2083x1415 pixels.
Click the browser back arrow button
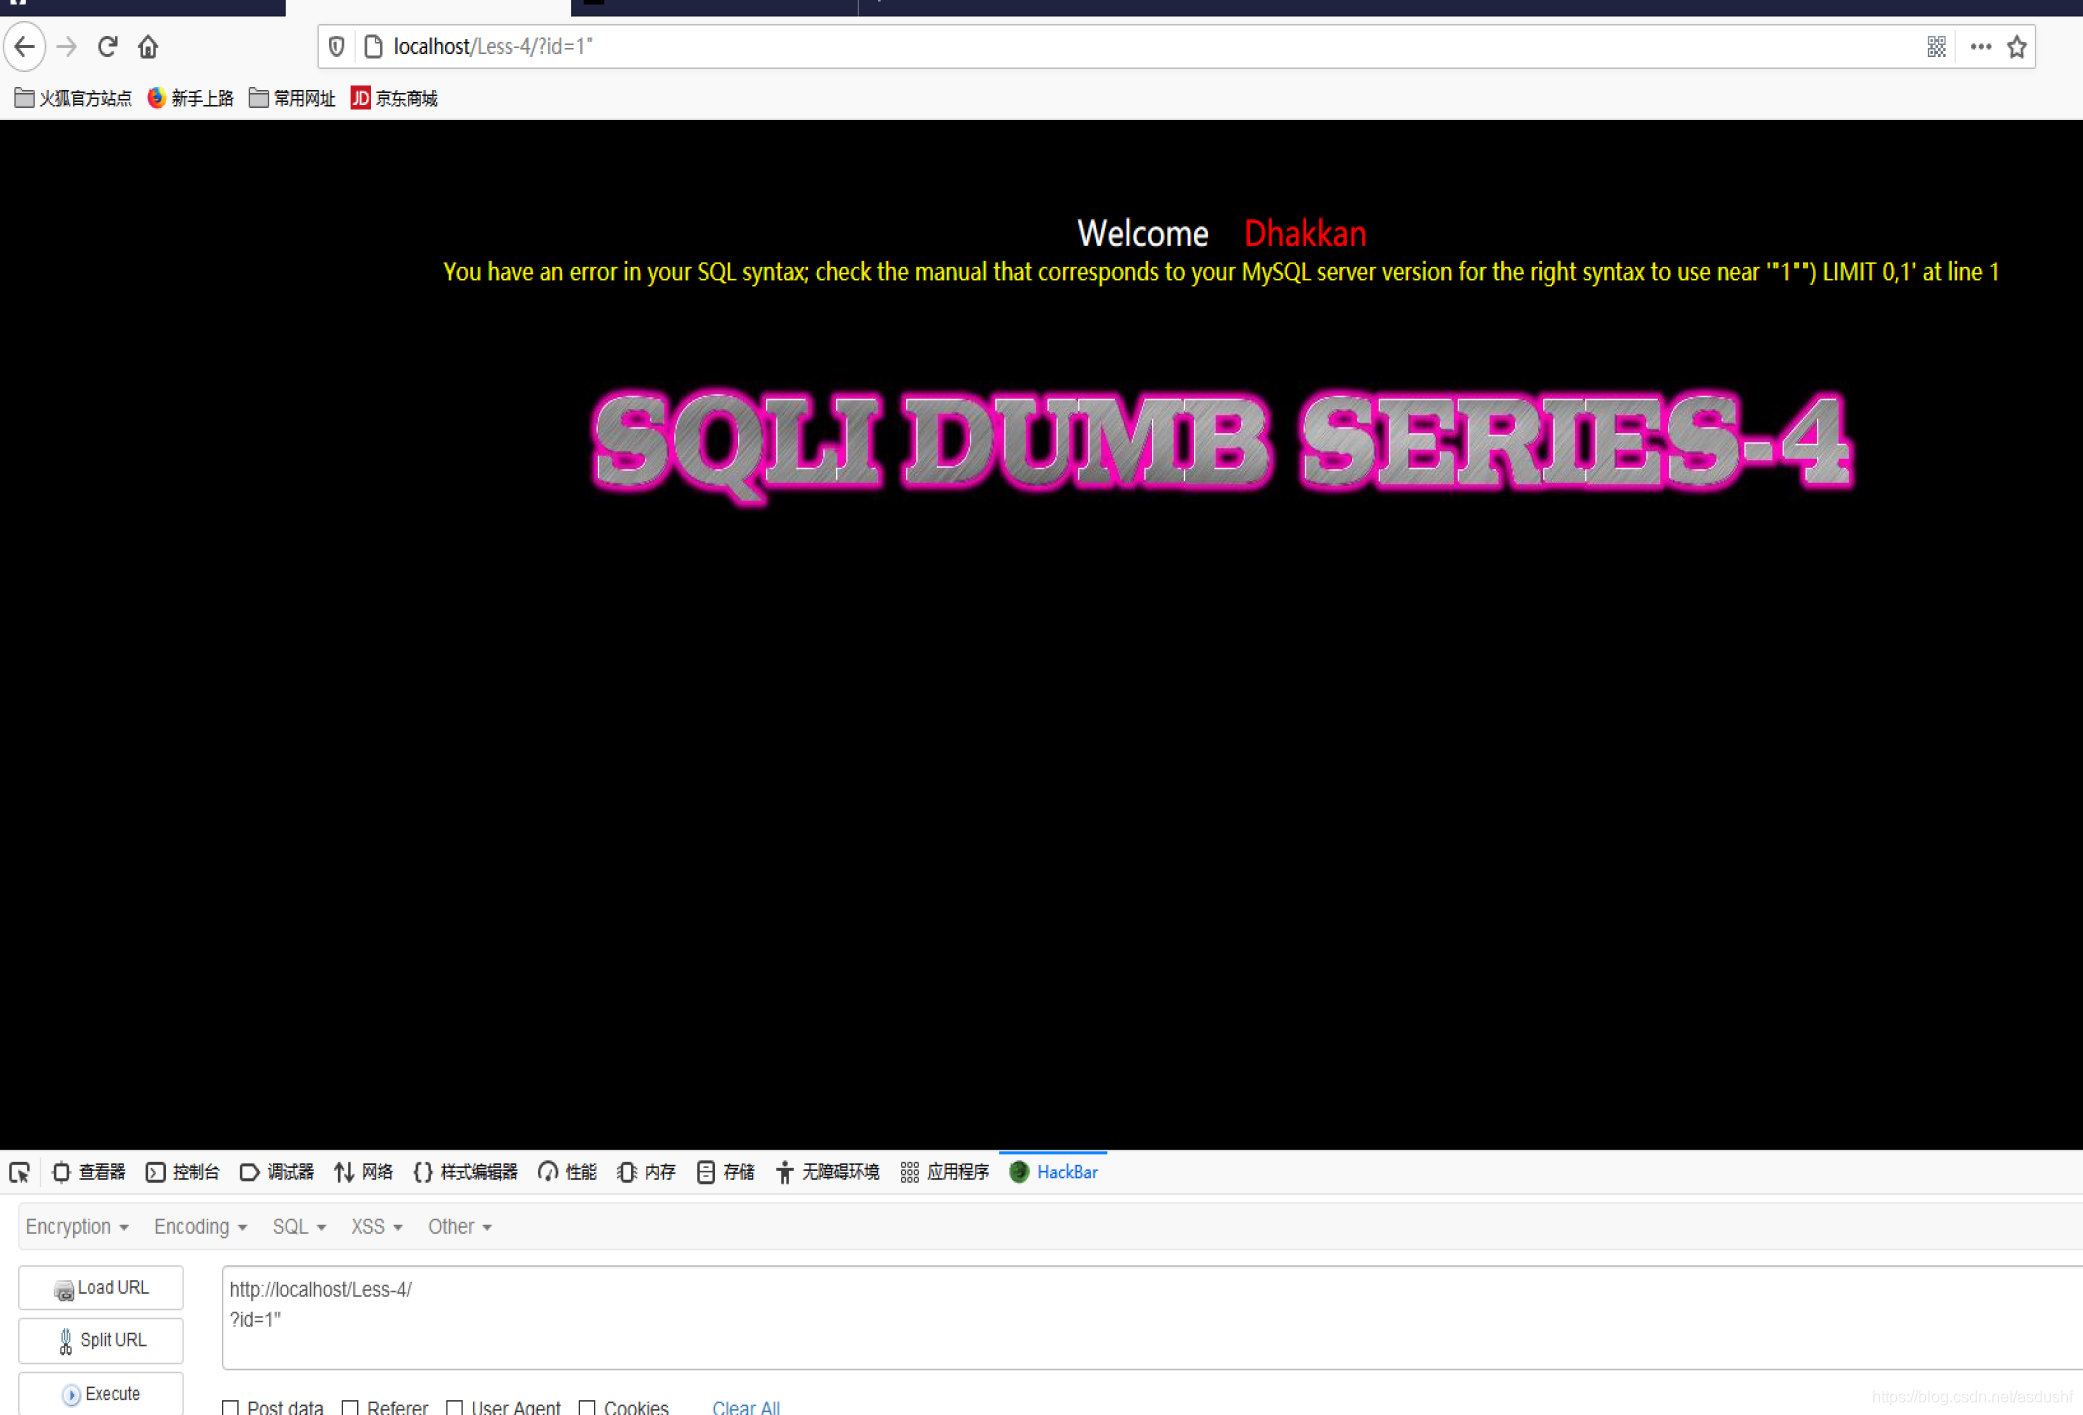pyautogui.click(x=25, y=47)
